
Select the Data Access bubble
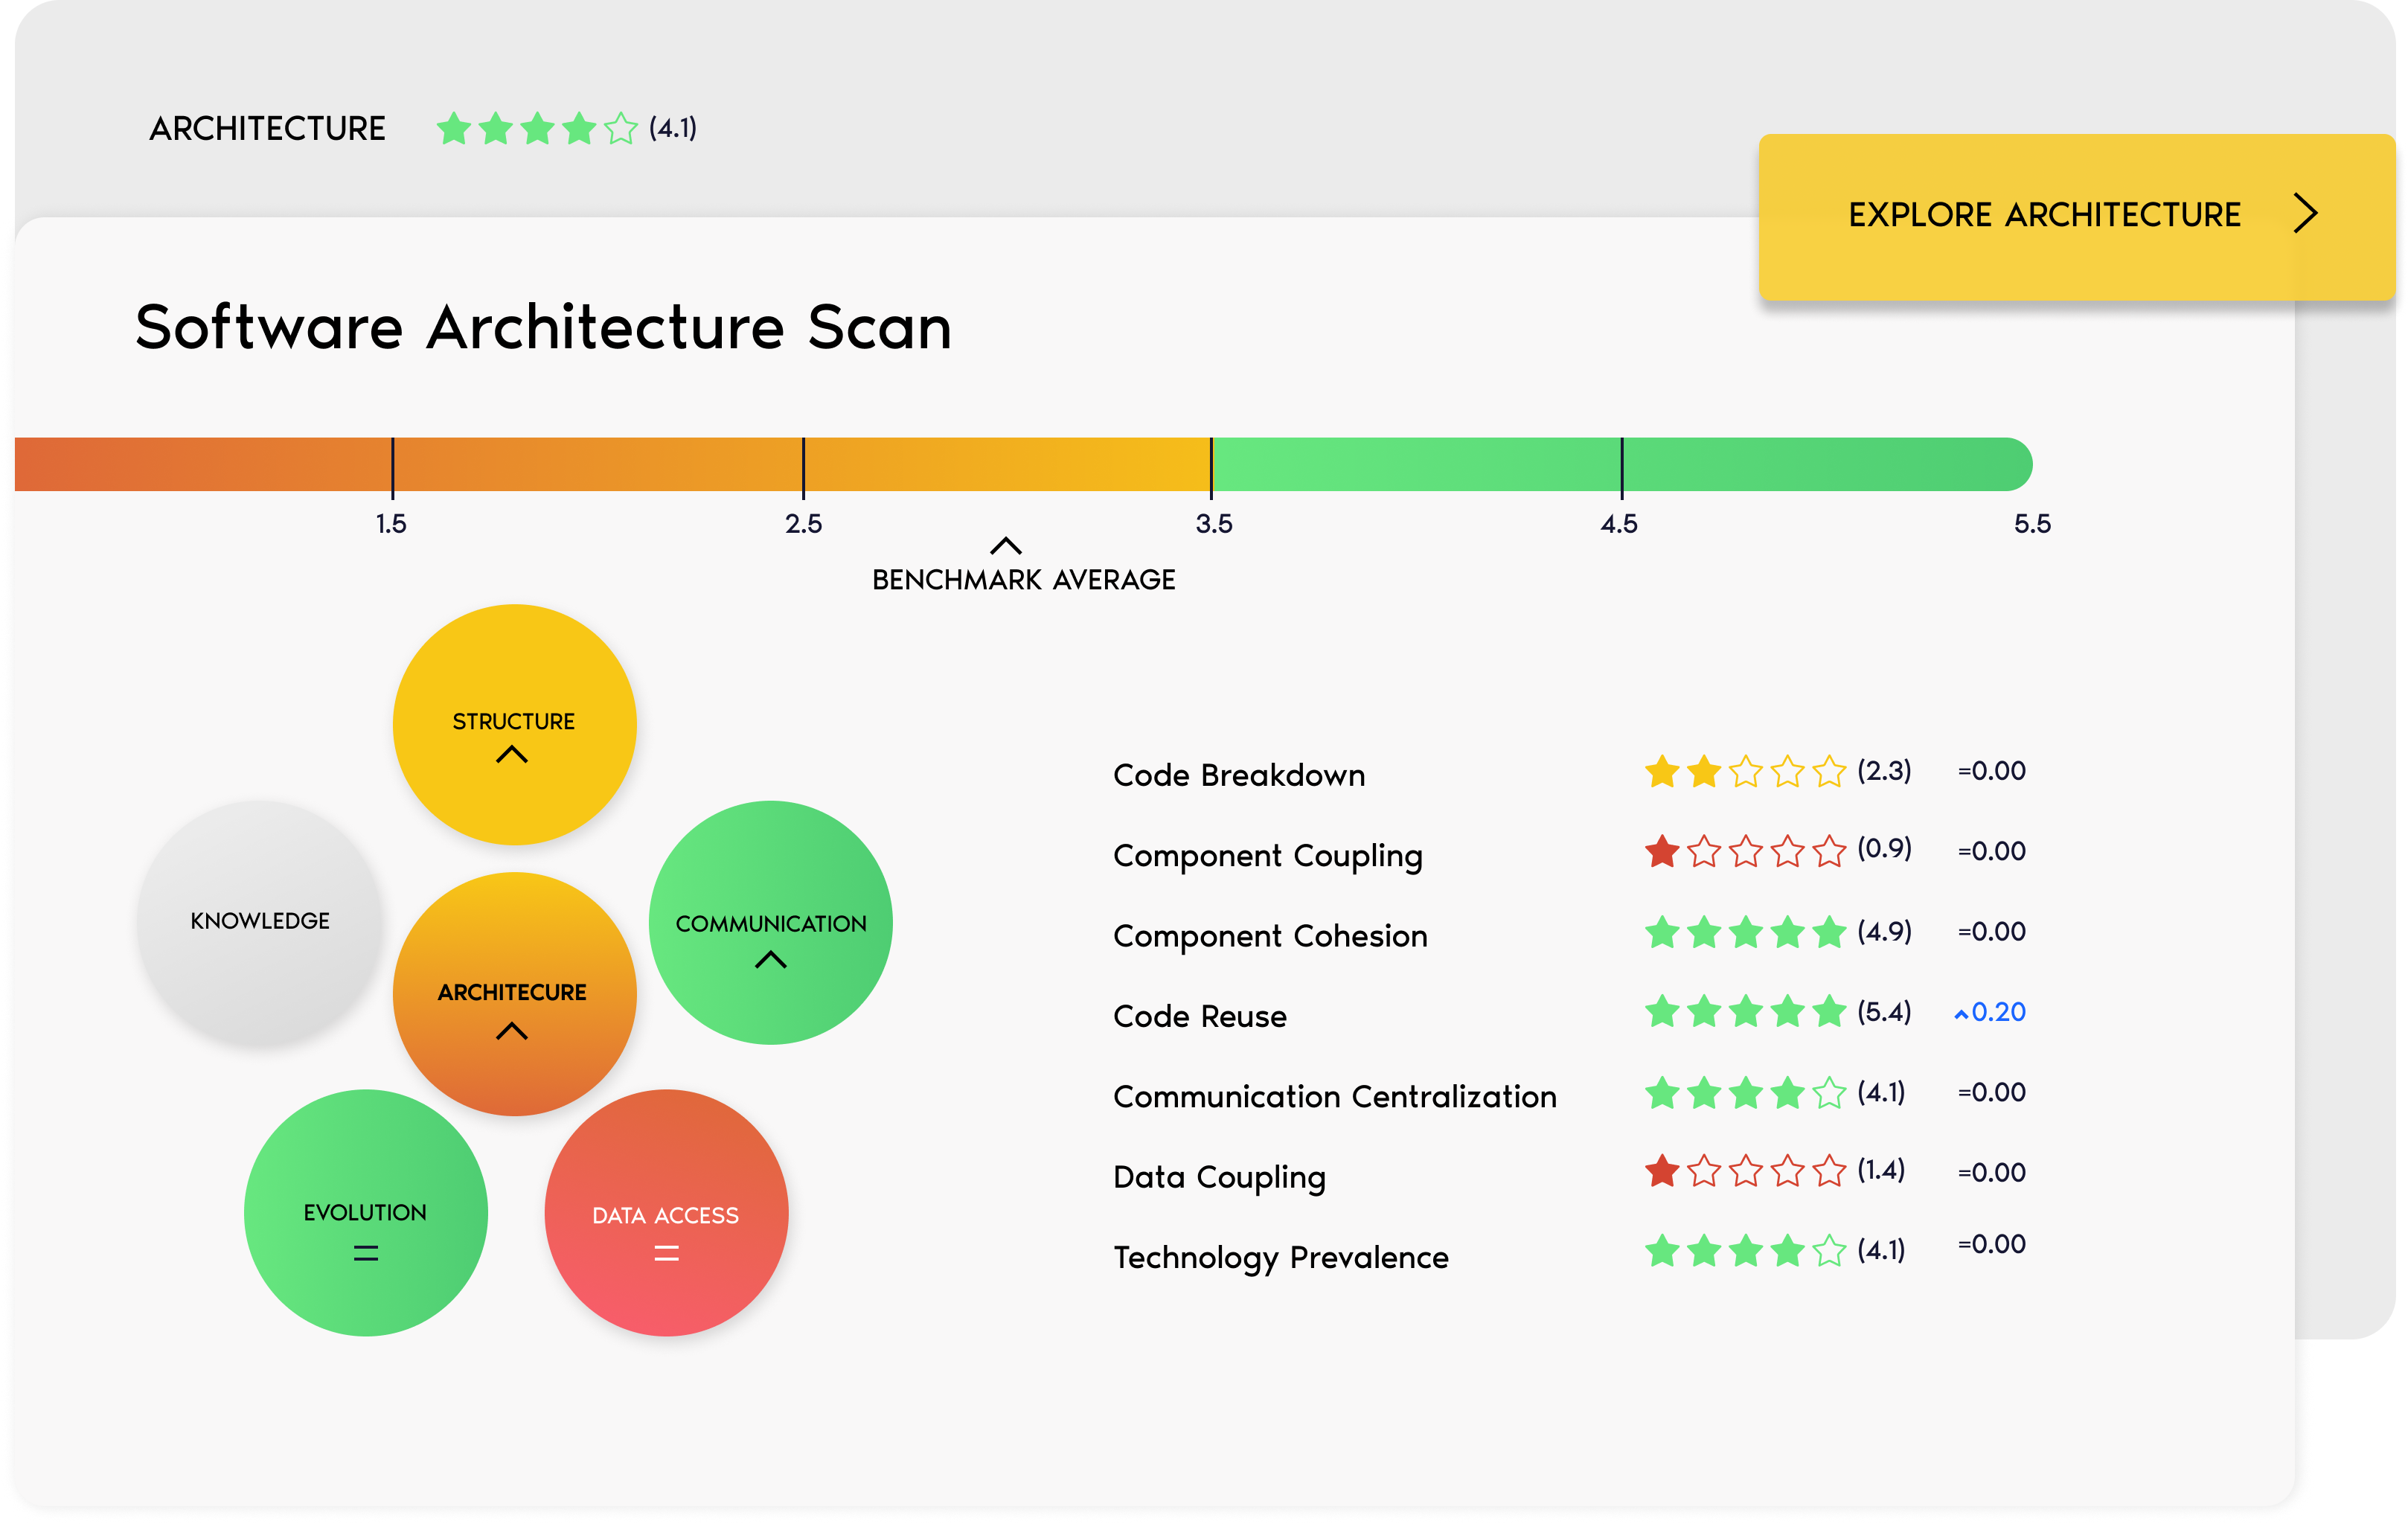point(665,1215)
